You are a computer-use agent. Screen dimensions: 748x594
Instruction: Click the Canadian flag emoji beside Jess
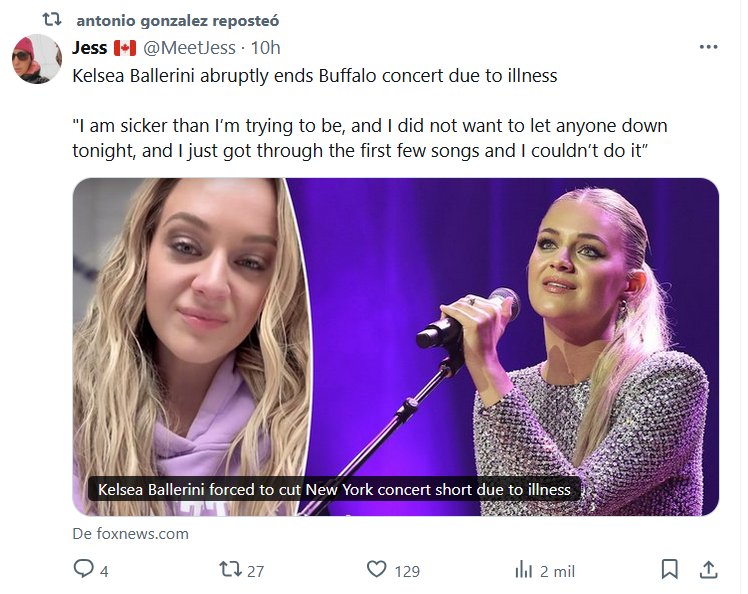(124, 48)
